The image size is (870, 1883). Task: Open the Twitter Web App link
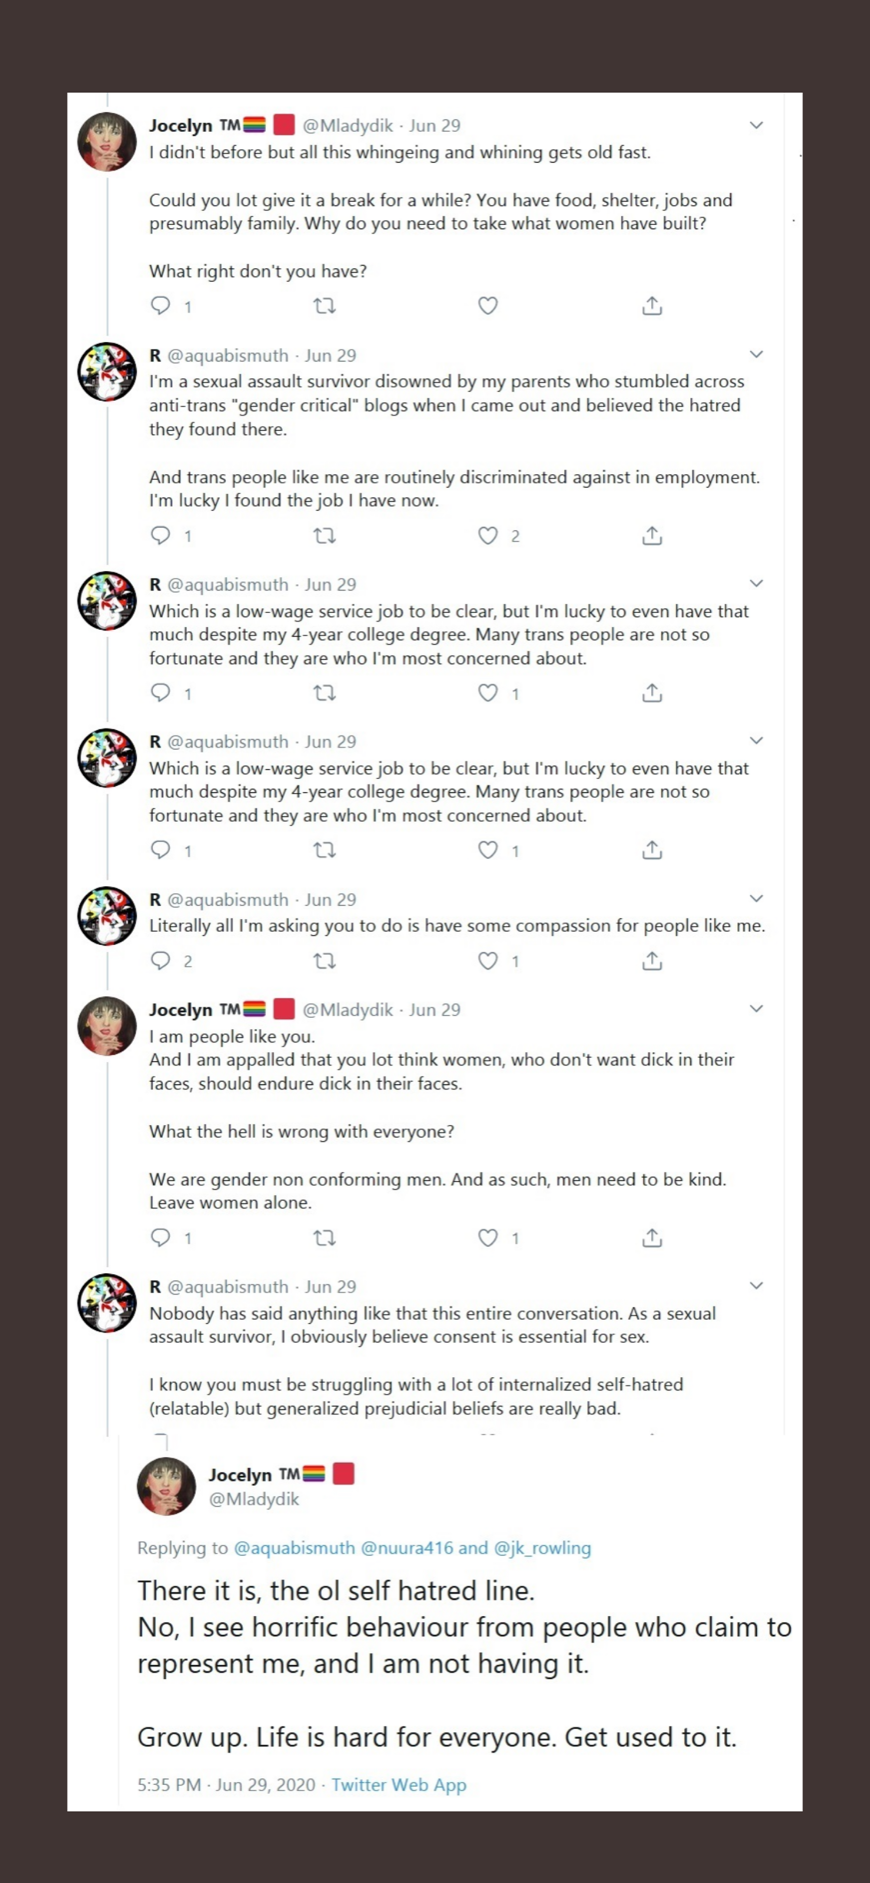399,1785
